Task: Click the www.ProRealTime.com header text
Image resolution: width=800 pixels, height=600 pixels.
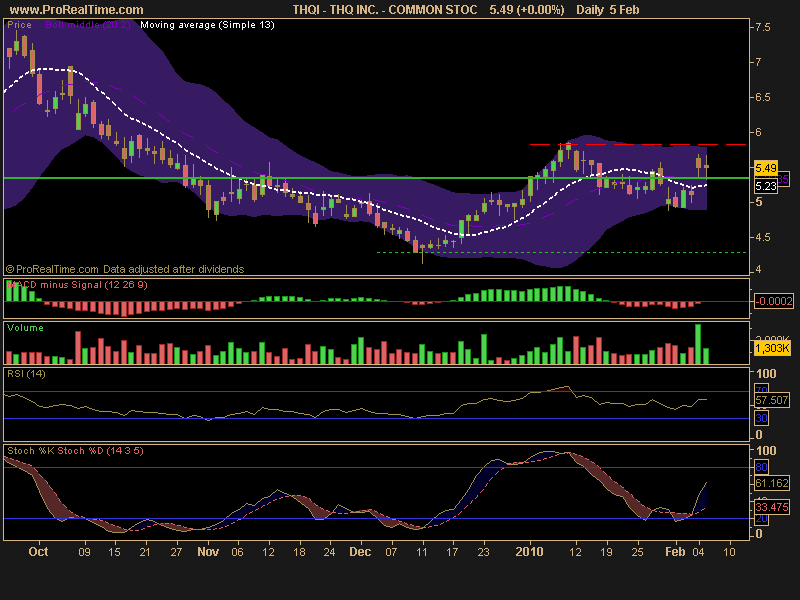Action: click(x=77, y=10)
